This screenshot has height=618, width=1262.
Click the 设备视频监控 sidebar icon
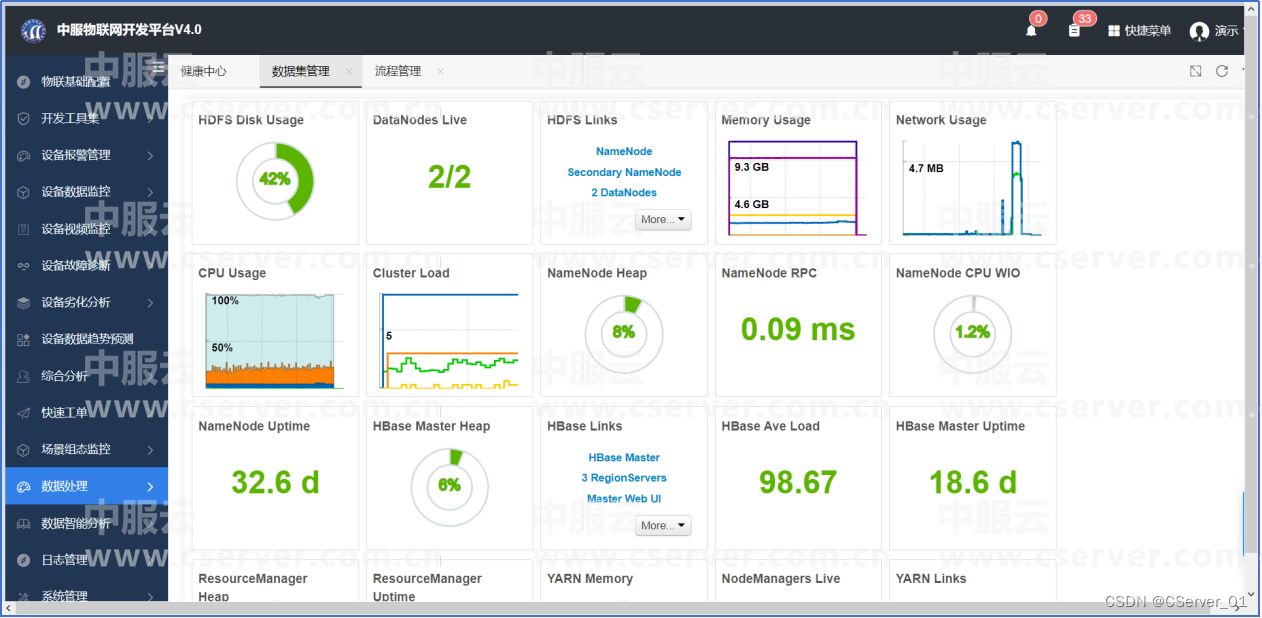pos(23,229)
